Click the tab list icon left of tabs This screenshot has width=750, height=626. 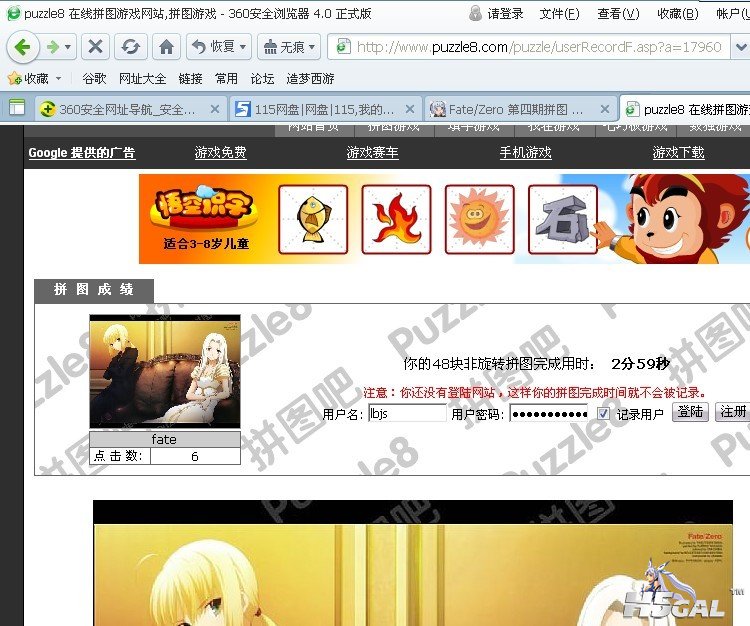point(16,108)
